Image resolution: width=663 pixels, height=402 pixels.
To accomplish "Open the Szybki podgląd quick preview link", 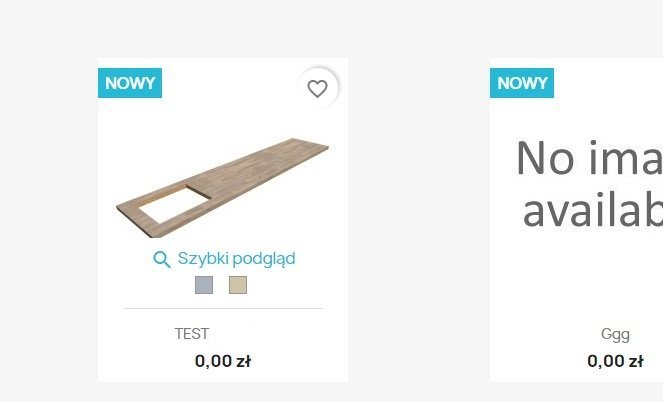I will pos(236,259).
